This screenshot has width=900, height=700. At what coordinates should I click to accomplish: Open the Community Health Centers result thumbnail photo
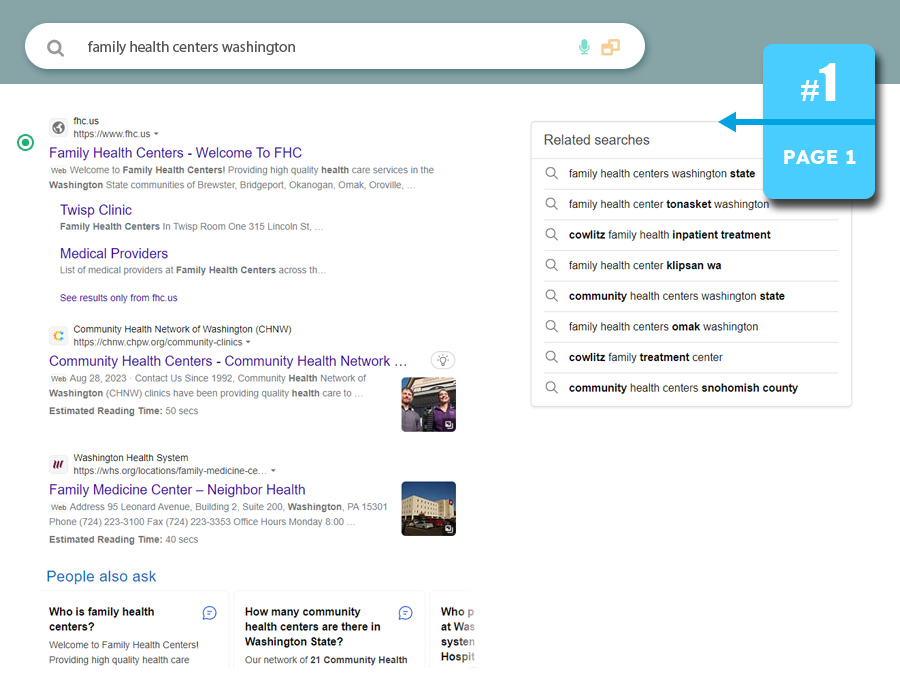(x=428, y=405)
